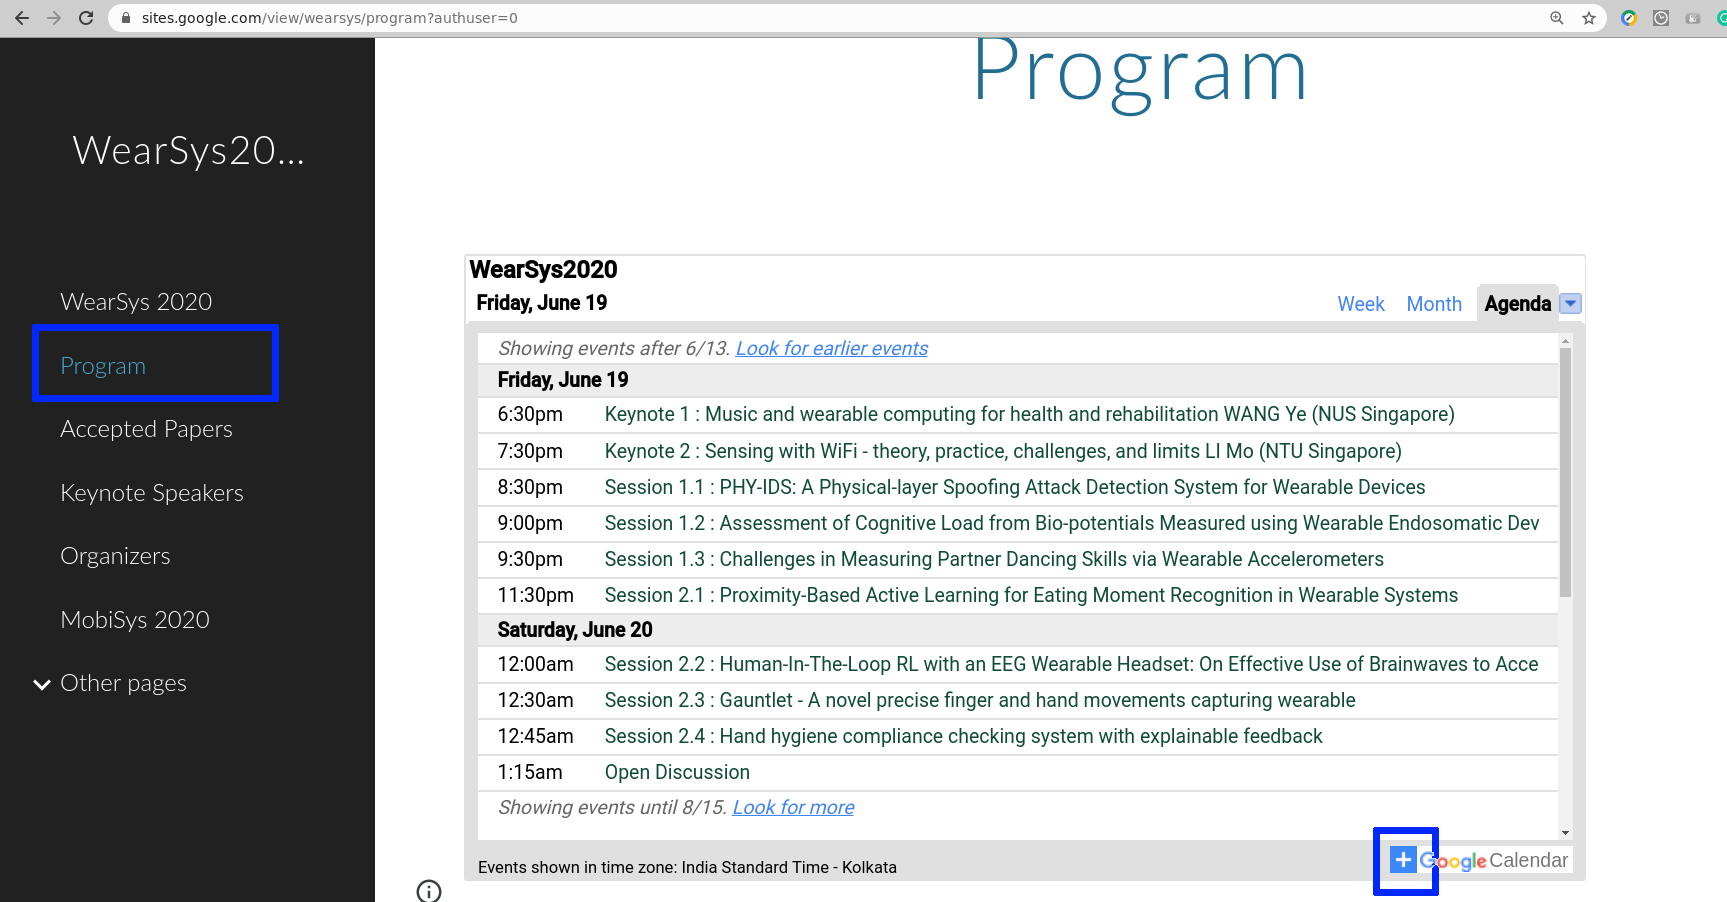The image size is (1727, 902).
Task: Click the 9:00pm time cell
Action: (530, 523)
